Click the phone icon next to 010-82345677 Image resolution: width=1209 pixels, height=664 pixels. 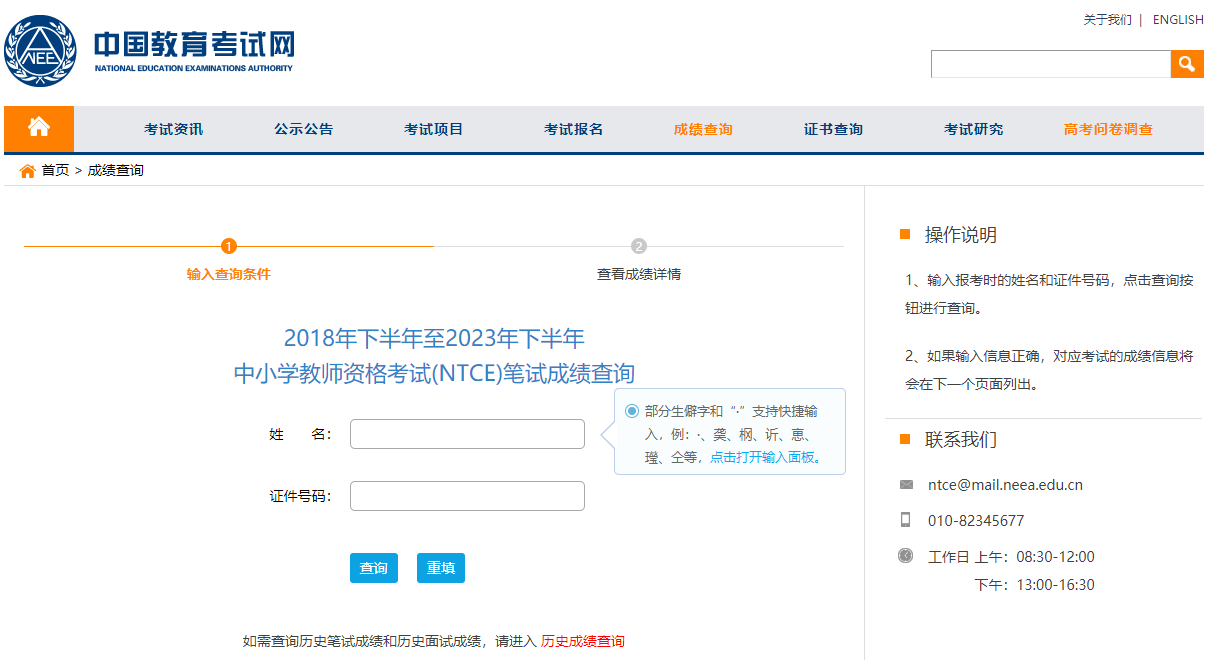click(x=906, y=519)
